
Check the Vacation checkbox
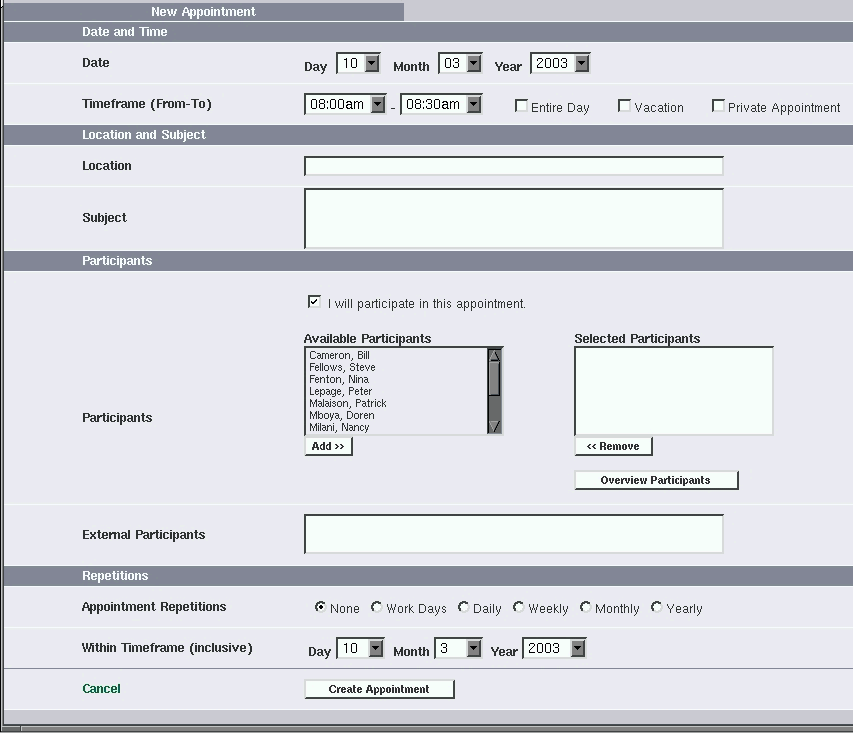pos(625,106)
